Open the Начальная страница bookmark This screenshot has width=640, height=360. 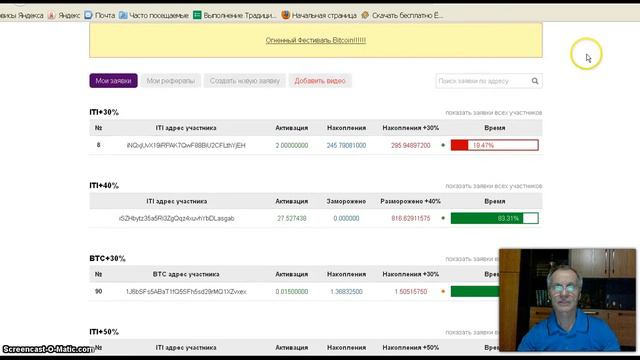tap(319, 16)
